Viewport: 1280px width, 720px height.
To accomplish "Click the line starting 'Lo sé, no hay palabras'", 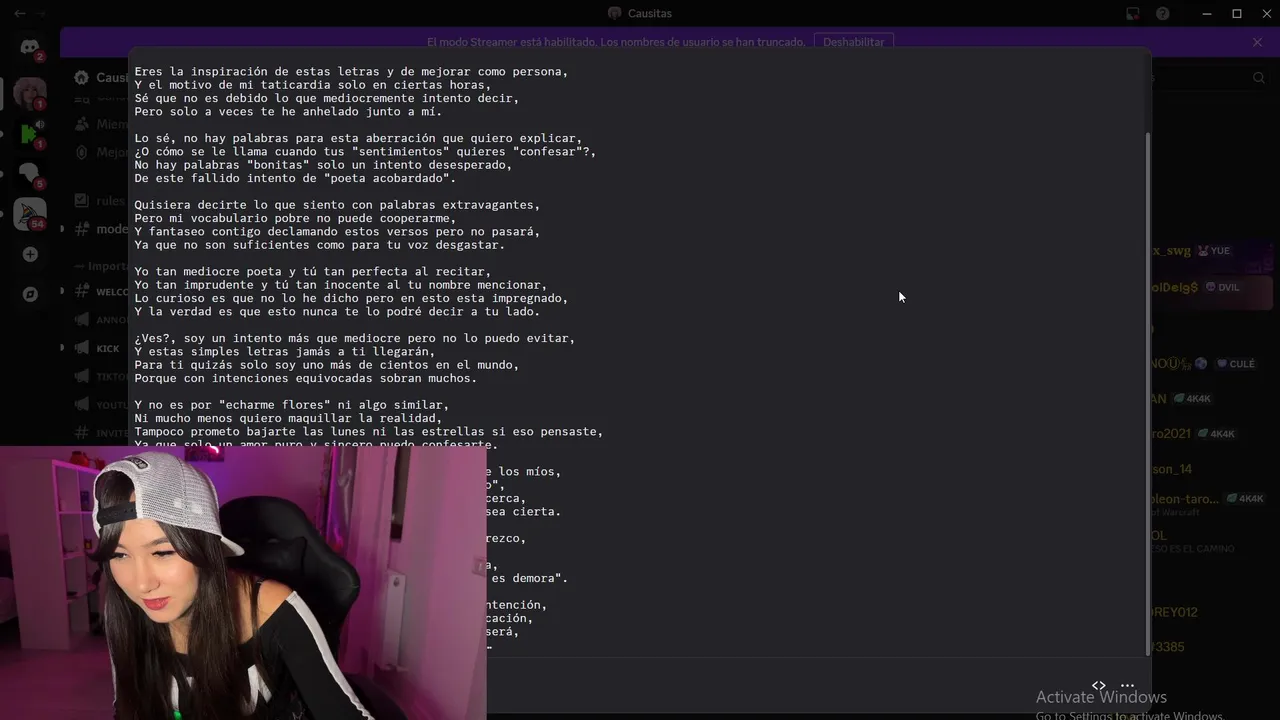I will coord(358,139).
